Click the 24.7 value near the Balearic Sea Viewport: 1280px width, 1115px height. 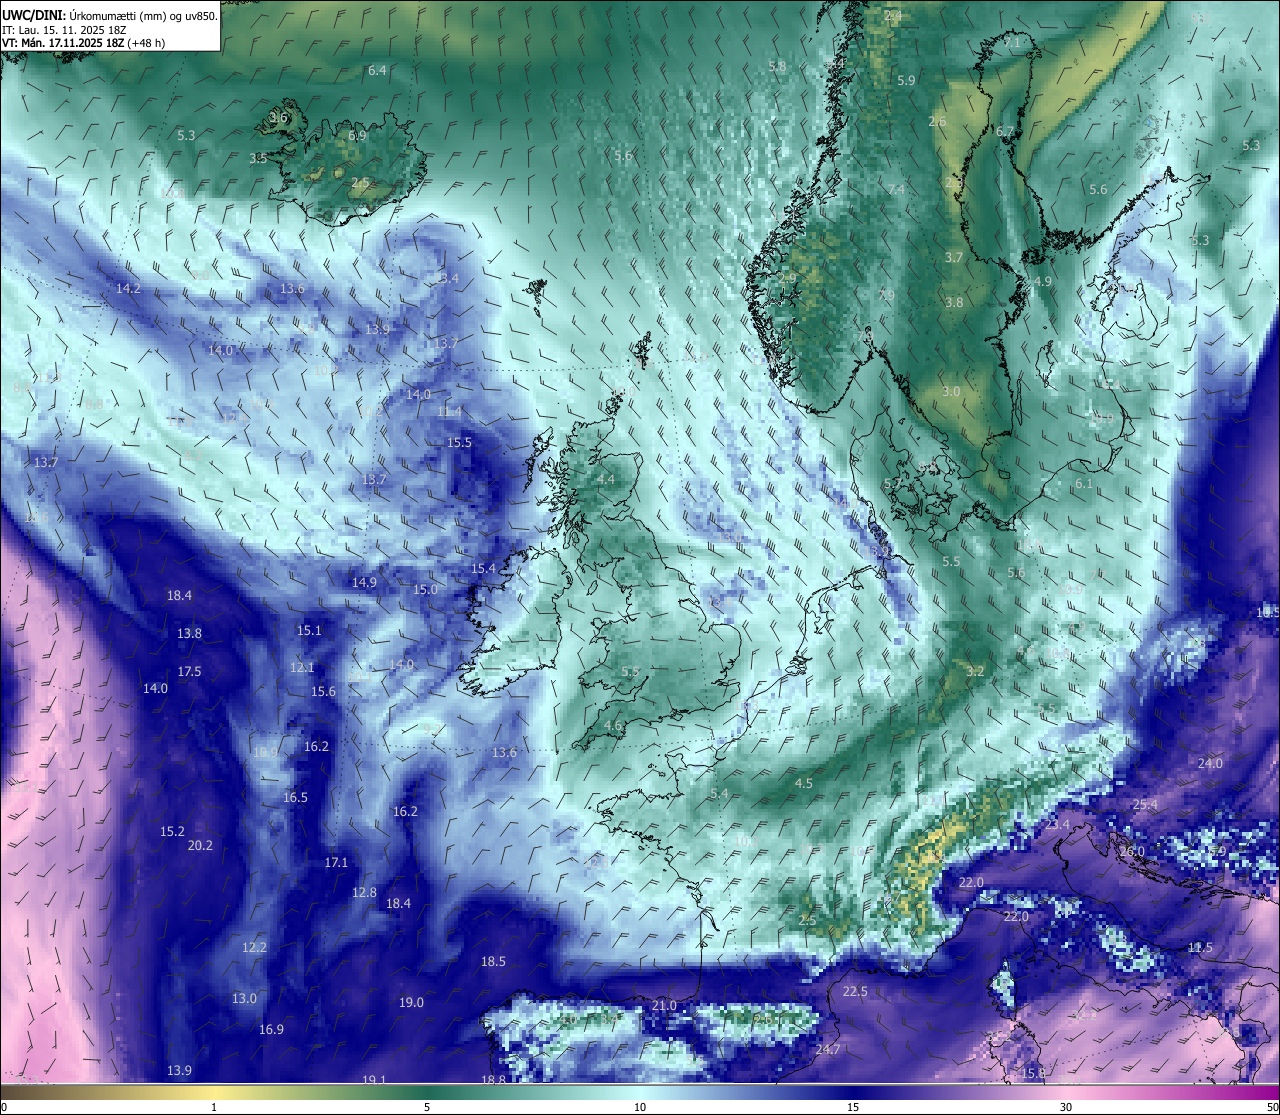coord(828,1050)
